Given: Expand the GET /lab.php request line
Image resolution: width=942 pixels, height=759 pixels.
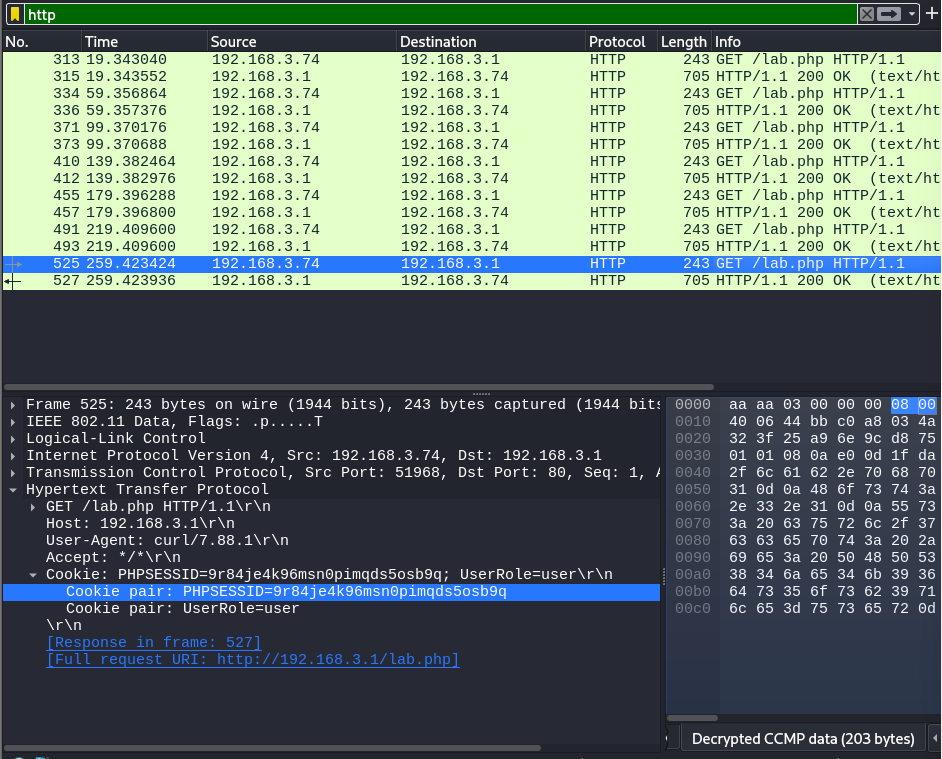Looking at the screenshot, I should click(33, 507).
